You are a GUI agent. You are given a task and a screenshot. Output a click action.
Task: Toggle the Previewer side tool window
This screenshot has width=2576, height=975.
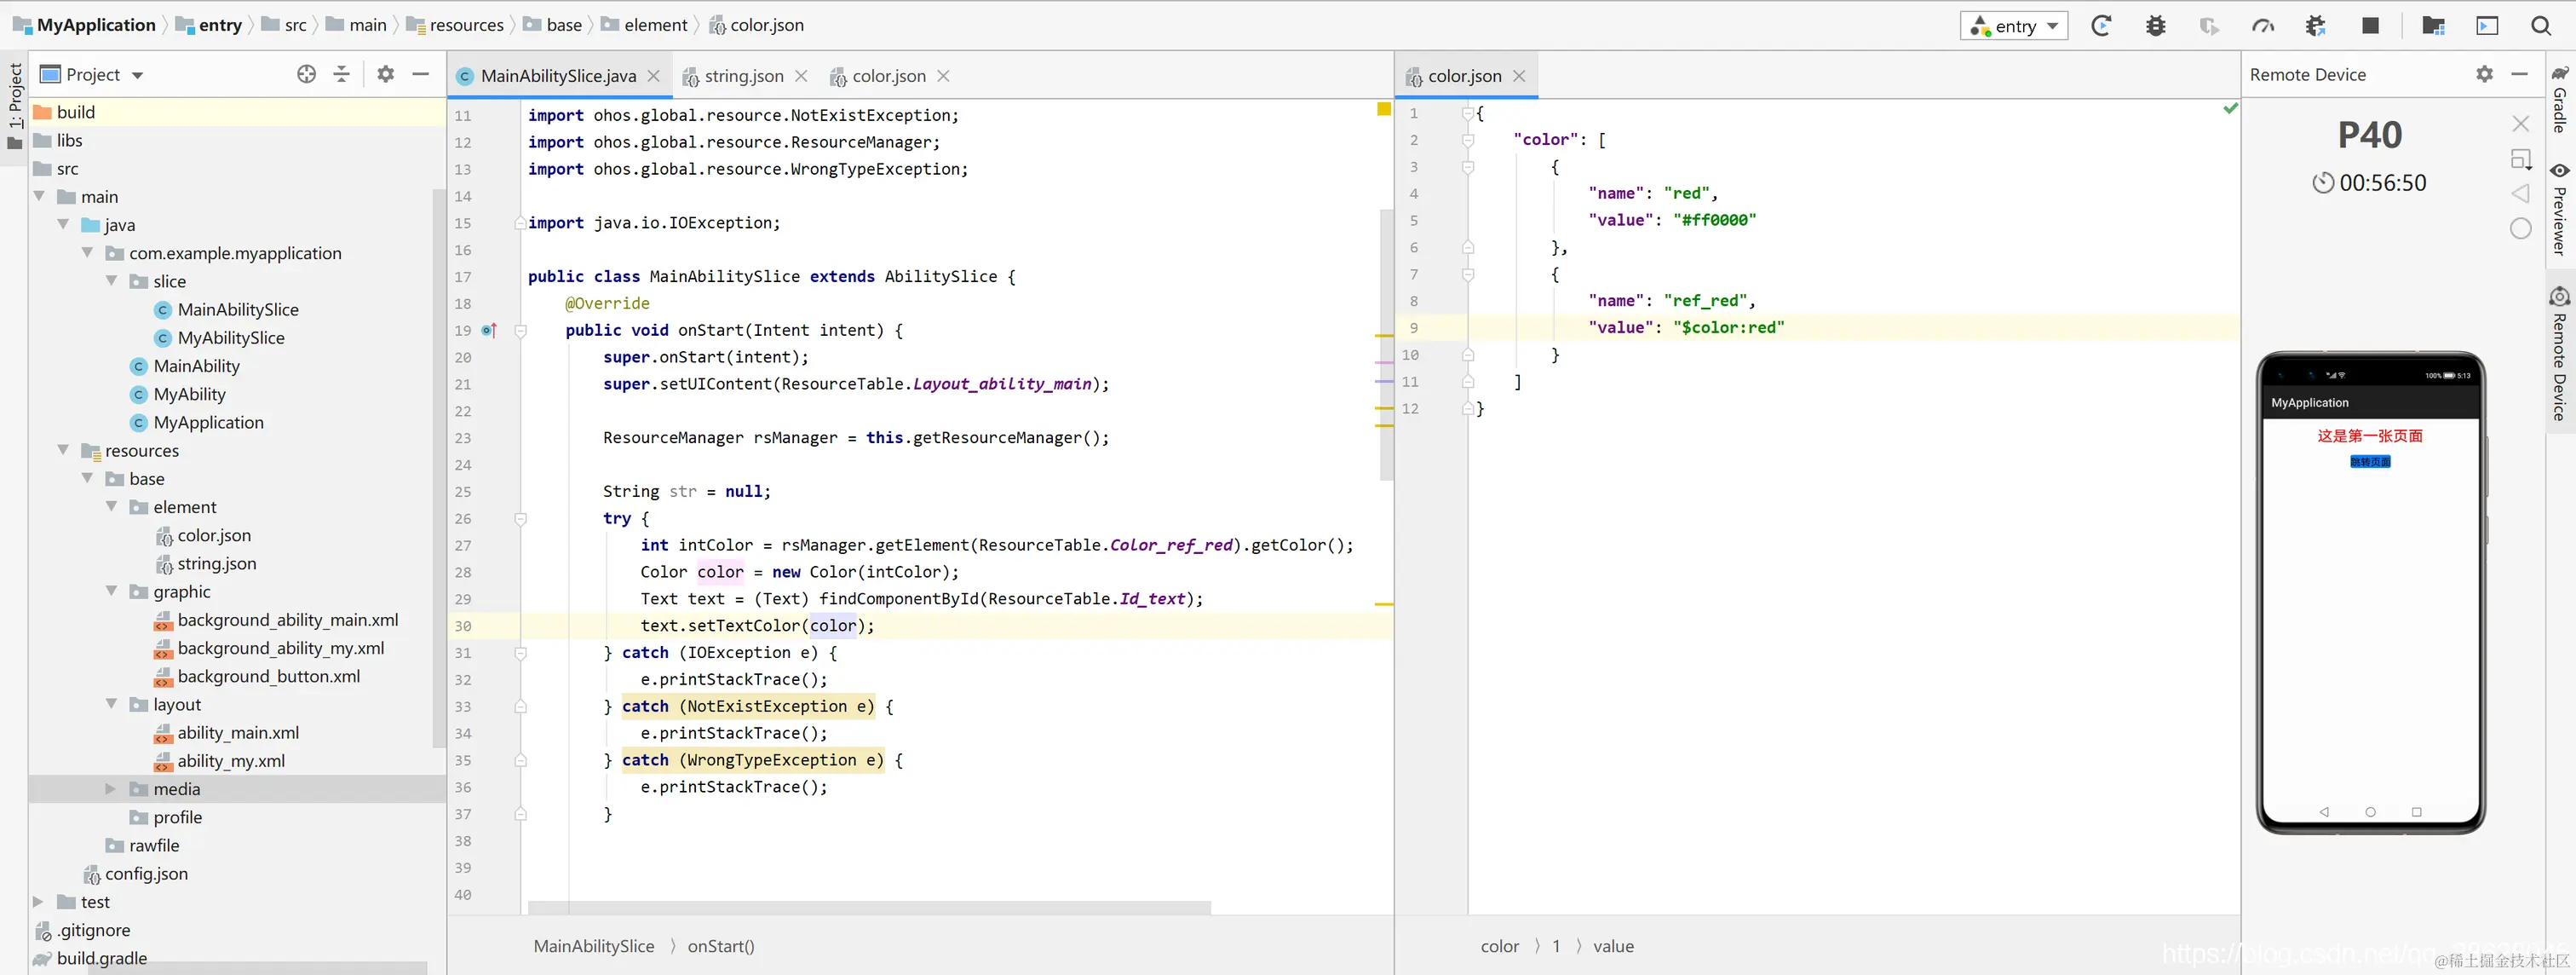coord(2560,210)
